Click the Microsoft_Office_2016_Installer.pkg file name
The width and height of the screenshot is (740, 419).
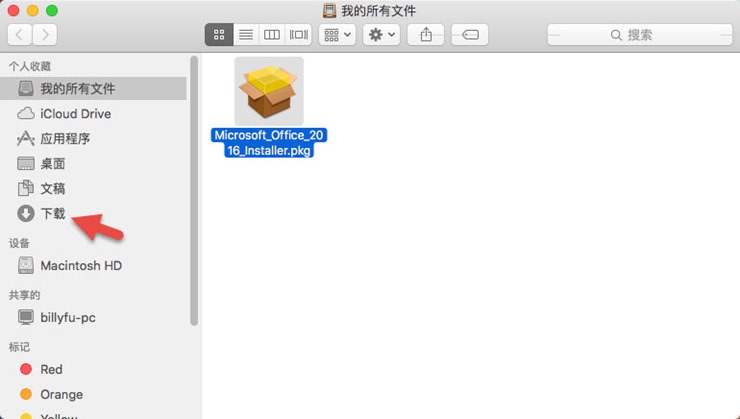[x=269, y=142]
